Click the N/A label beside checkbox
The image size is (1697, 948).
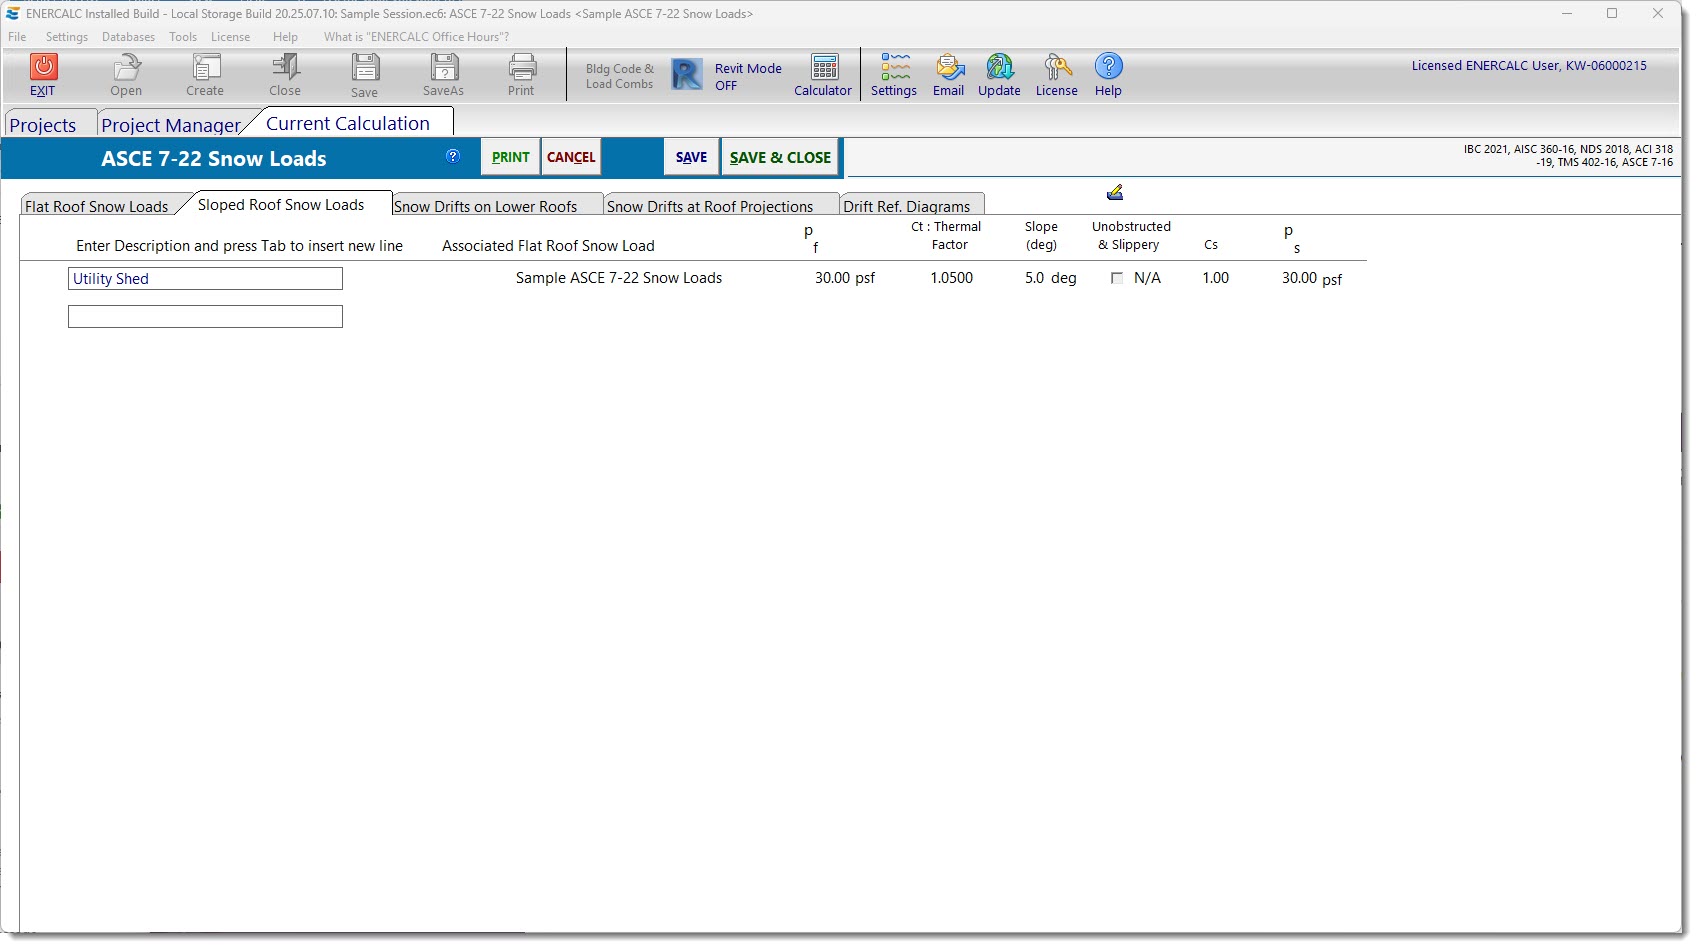(x=1147, y=278)
